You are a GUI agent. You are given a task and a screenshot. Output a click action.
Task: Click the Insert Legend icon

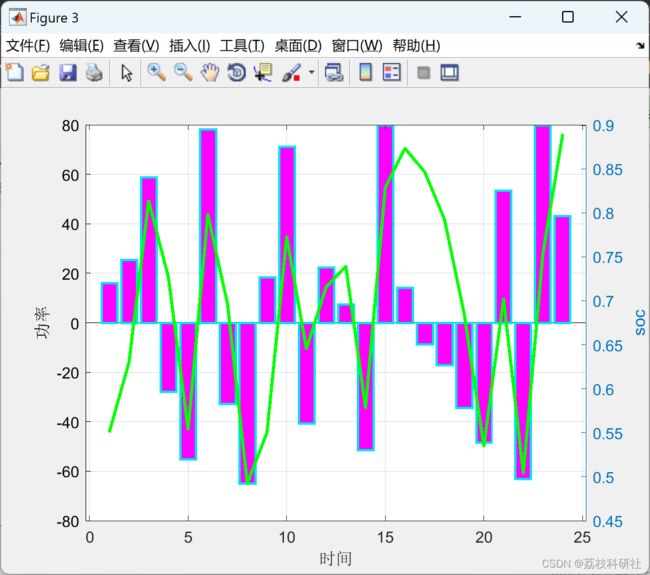coord(392,73)
